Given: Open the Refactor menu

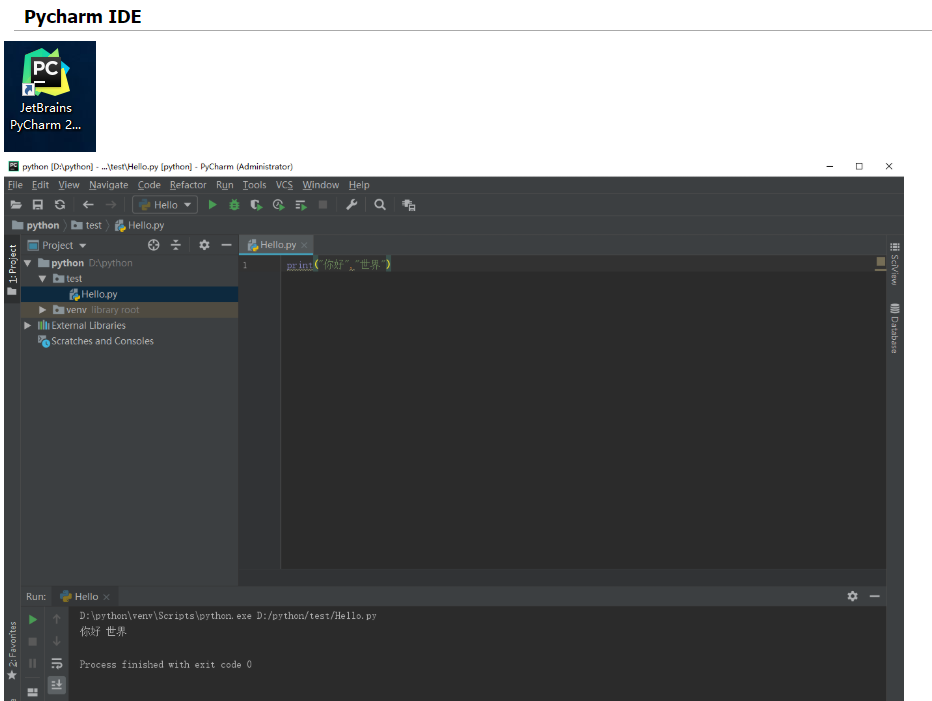Looking at the screenshot, I should [188, 185].
